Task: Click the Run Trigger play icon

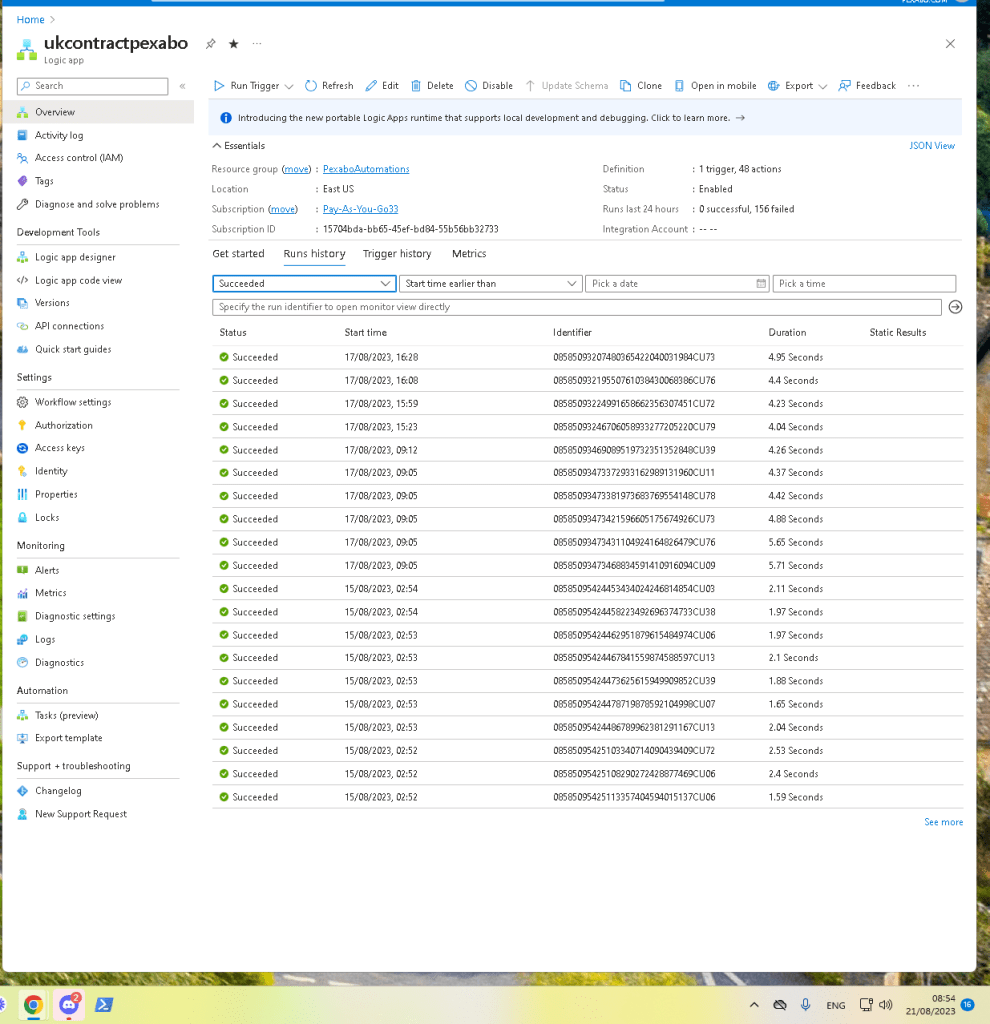Action: (x=219, y=86)
